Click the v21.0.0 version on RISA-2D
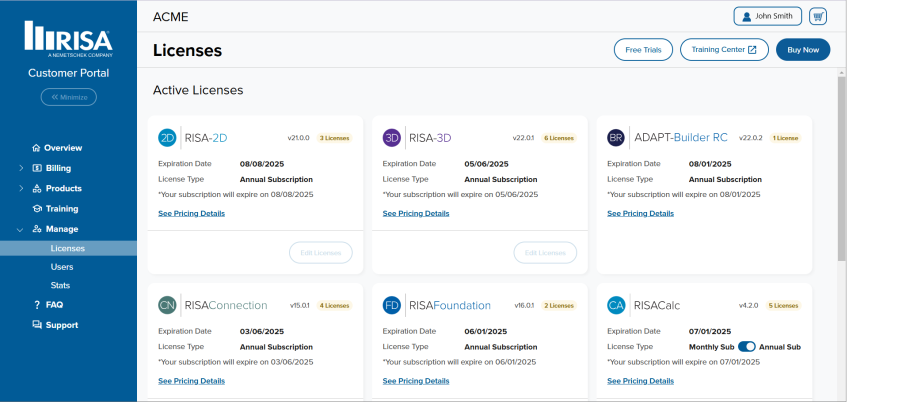This screenshot has width=906, height=402. (x=299, y=138)
